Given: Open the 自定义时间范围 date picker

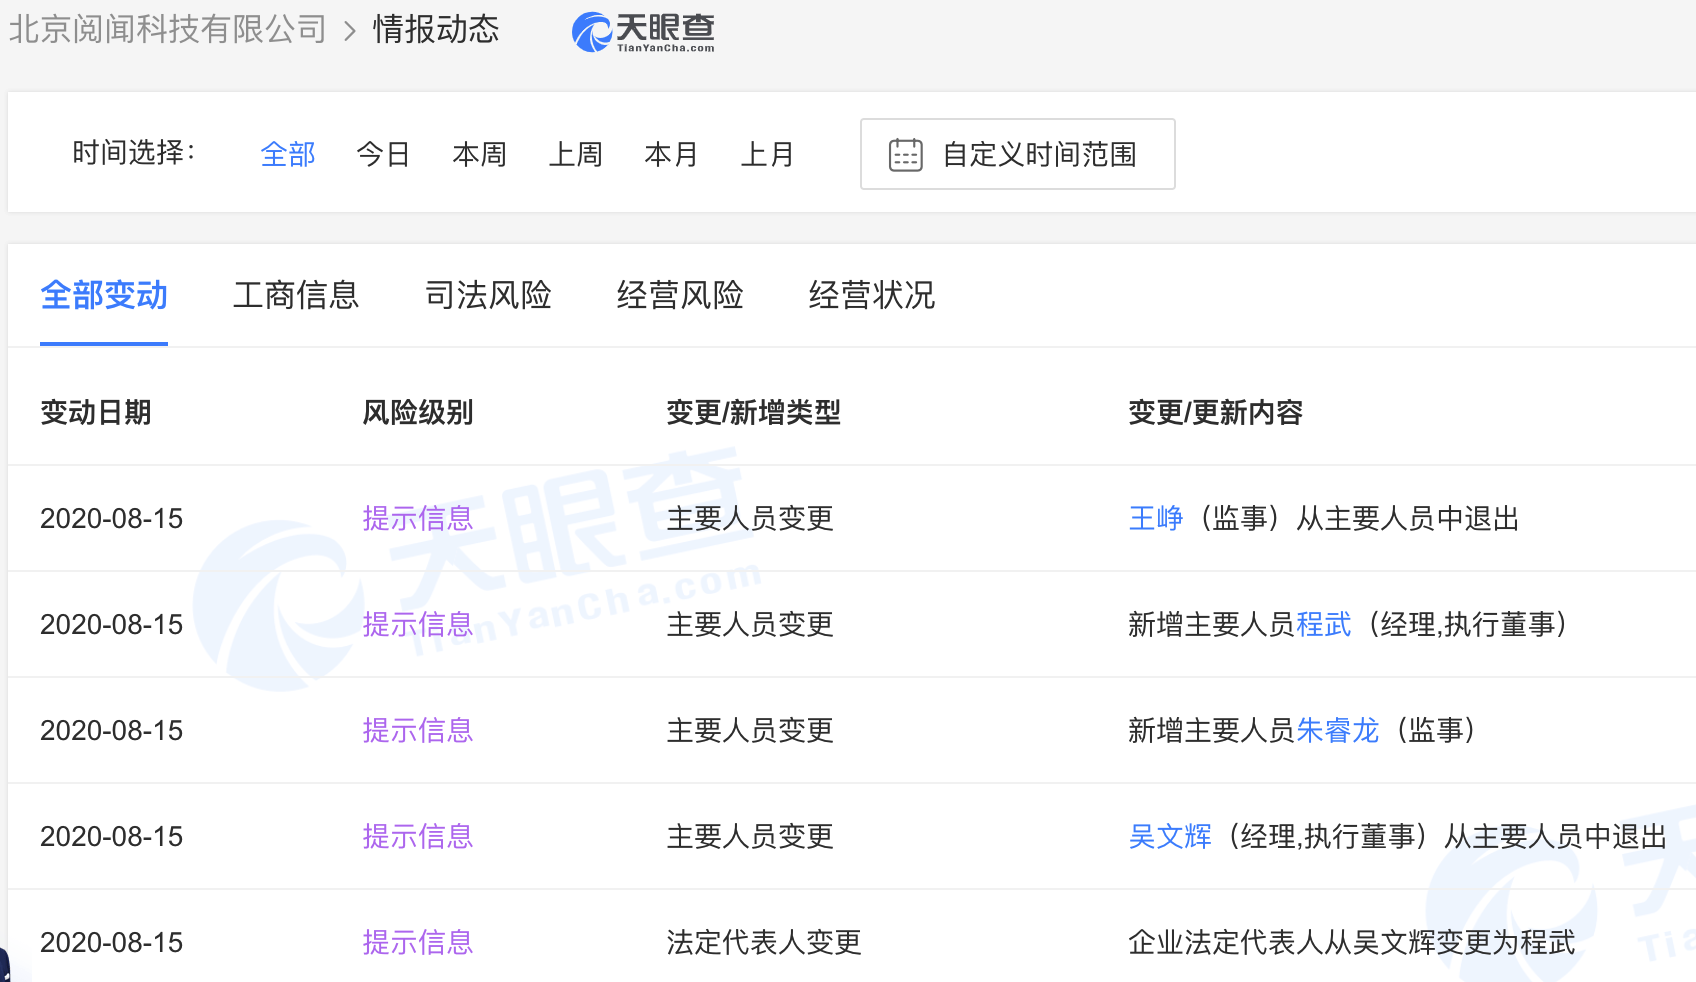Looking at the screenshot, I should pos(1038,155).
